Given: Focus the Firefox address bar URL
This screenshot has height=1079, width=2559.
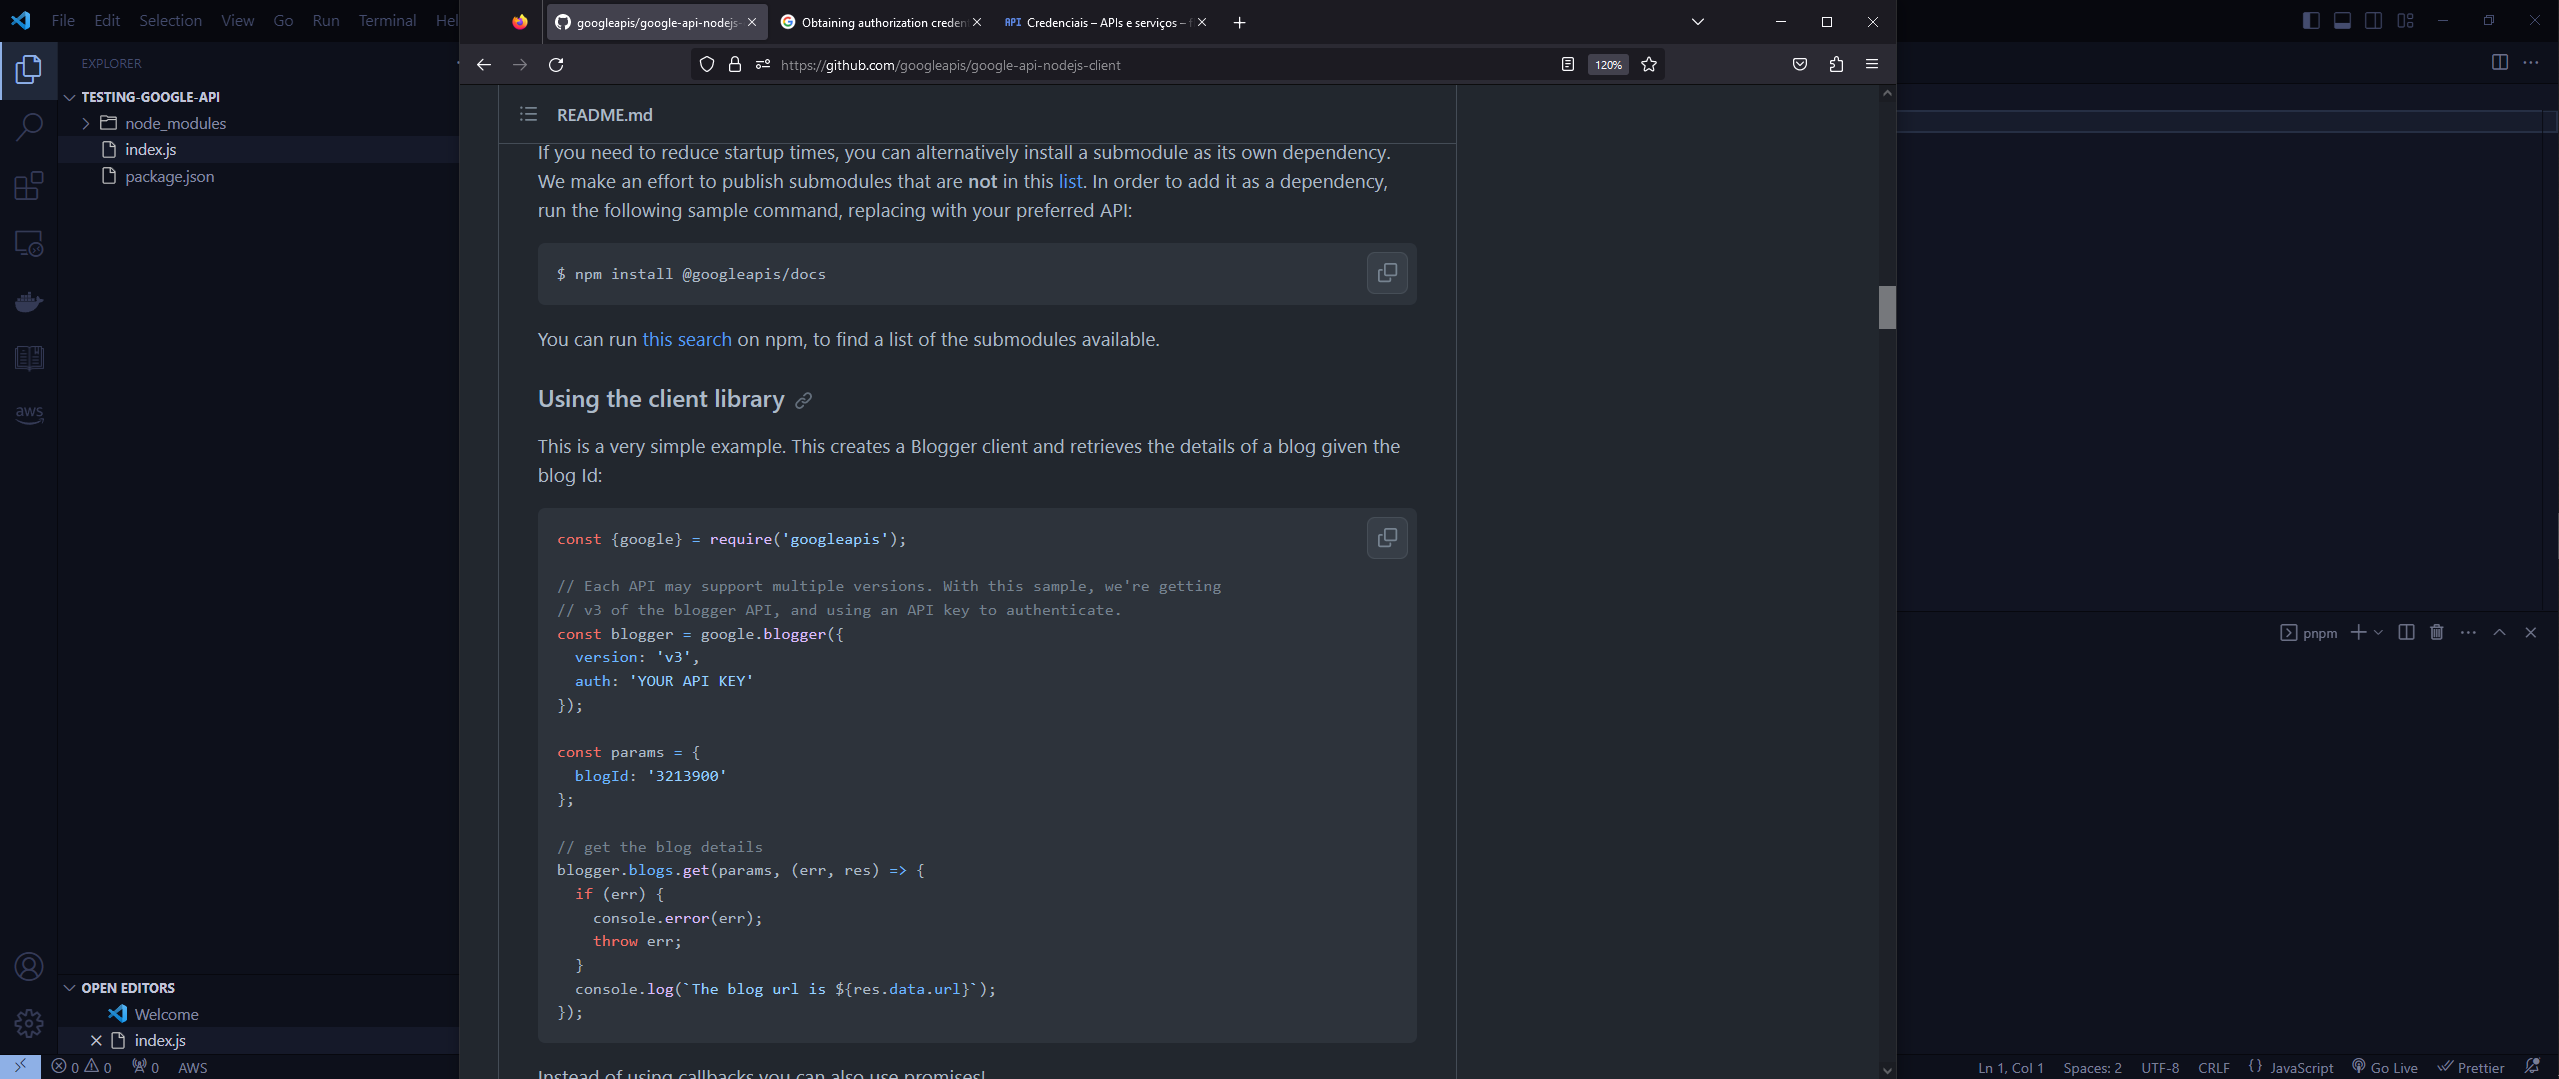Looking at the screenshot, I should pyautogui.click(x=950, y=65).
